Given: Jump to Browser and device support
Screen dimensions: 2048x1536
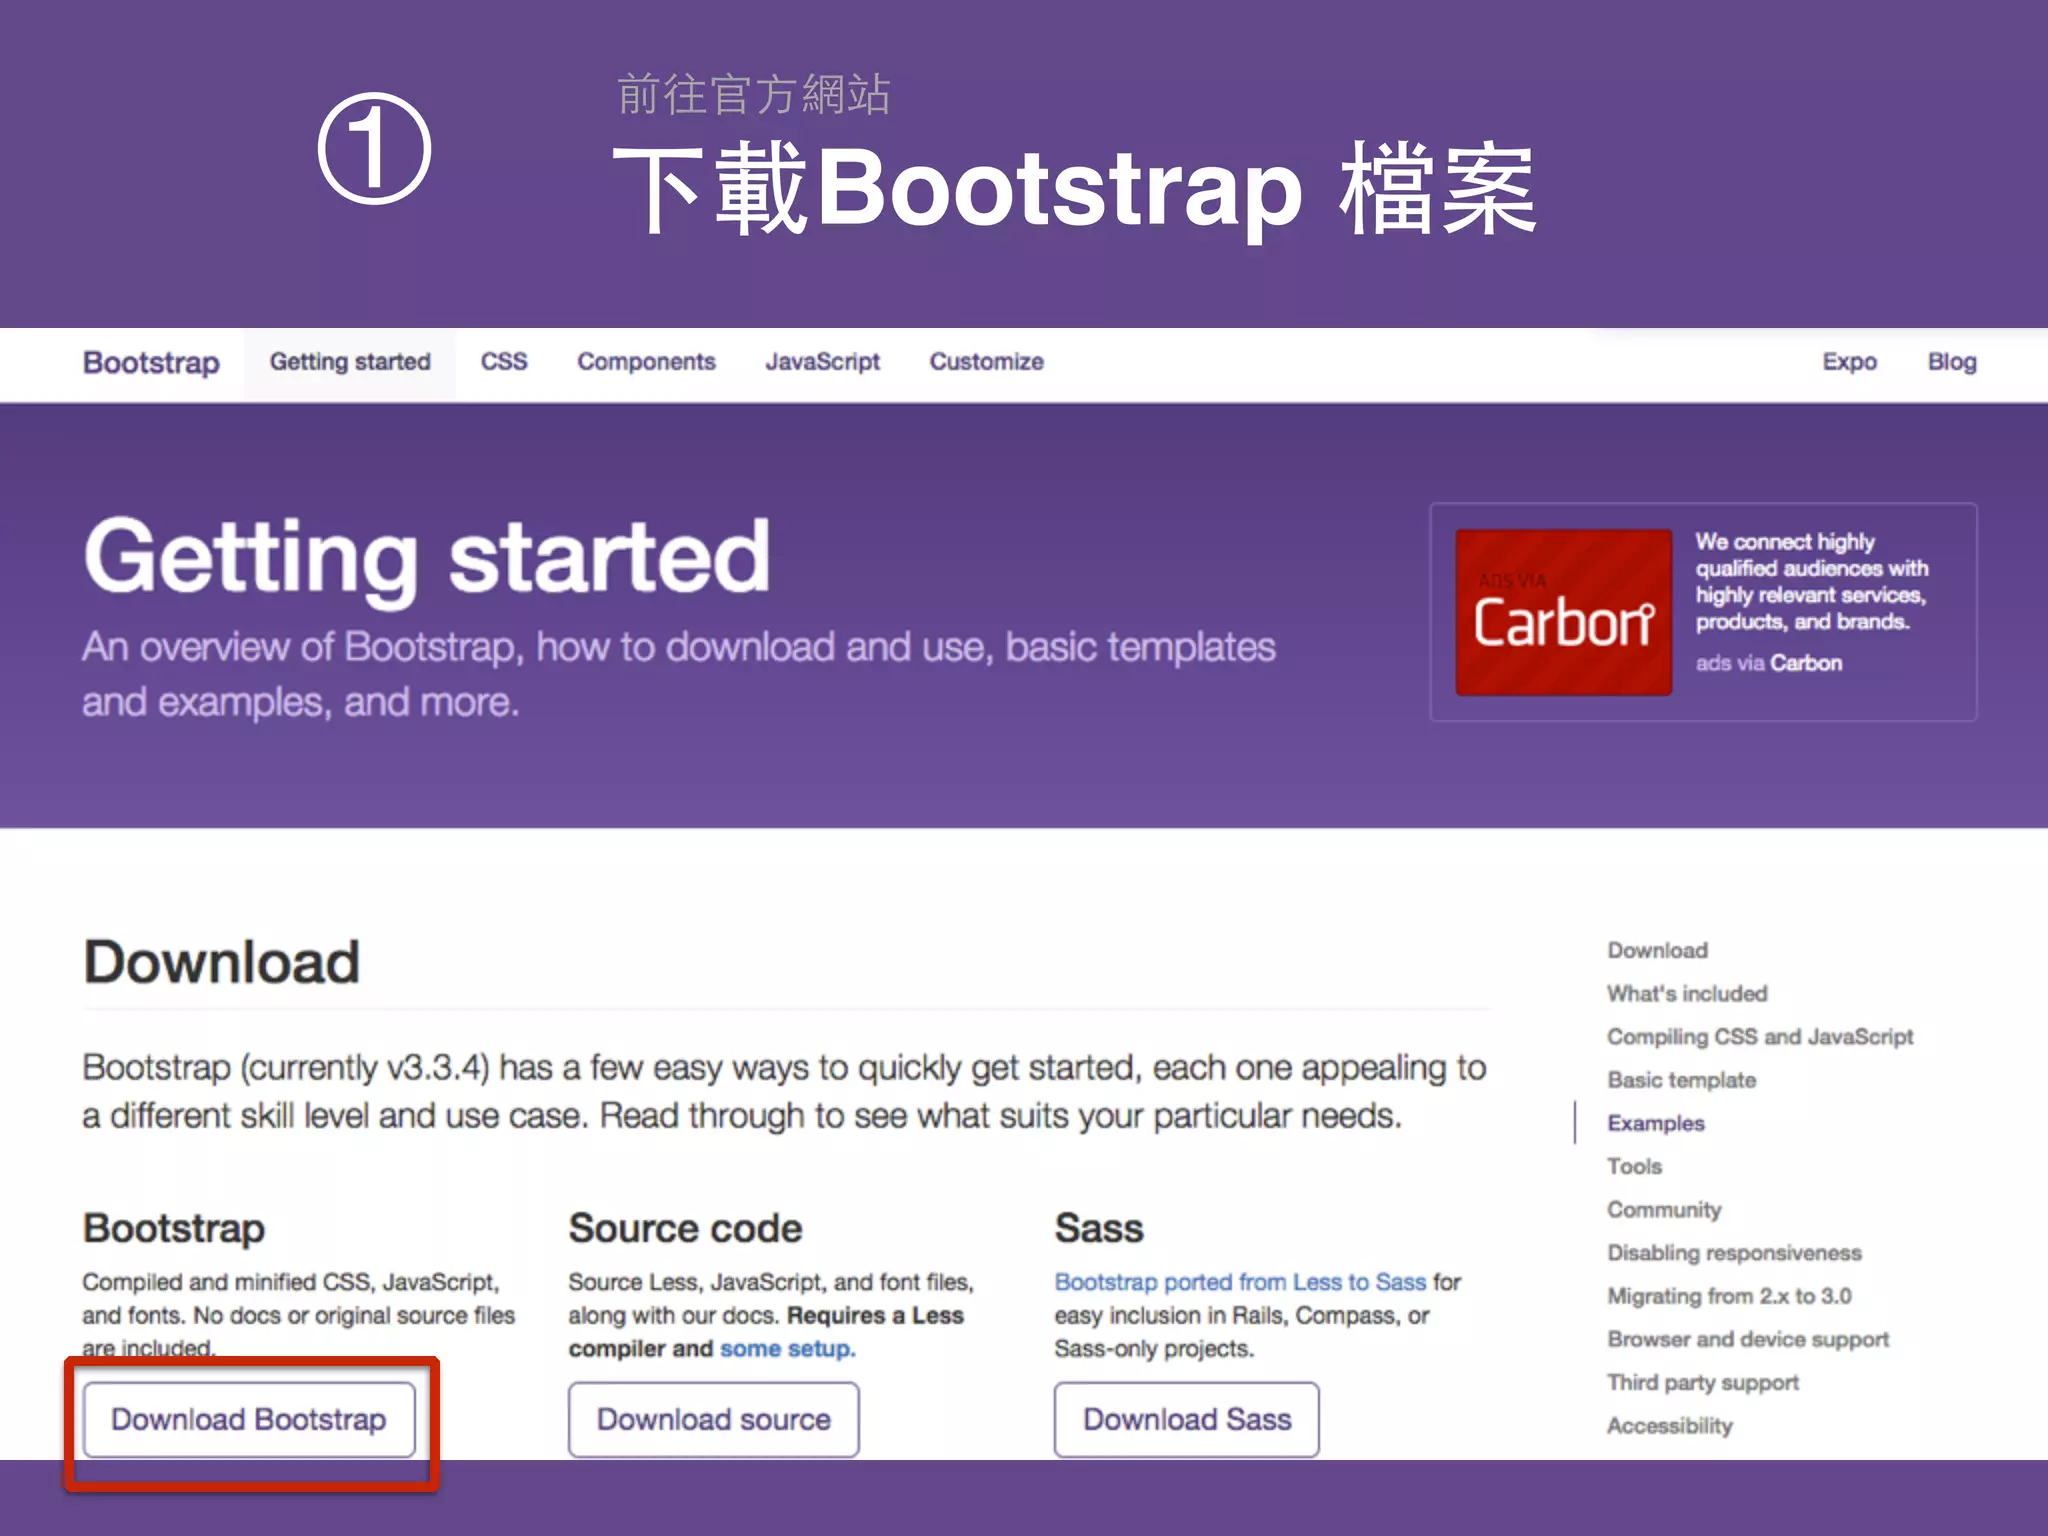Looking at the screenshot, I should tap(1748, 1339).
